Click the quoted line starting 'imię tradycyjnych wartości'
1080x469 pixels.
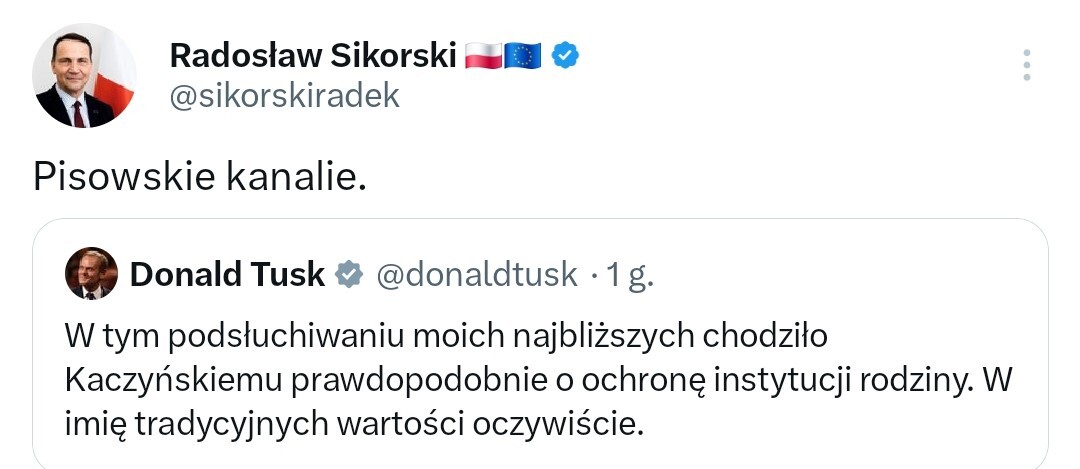tap(350, 424)
